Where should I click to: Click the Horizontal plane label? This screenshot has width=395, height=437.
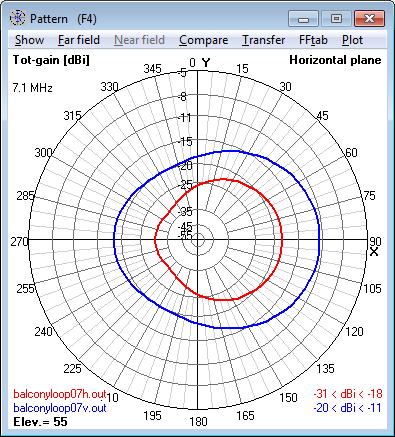pos(335,60)
